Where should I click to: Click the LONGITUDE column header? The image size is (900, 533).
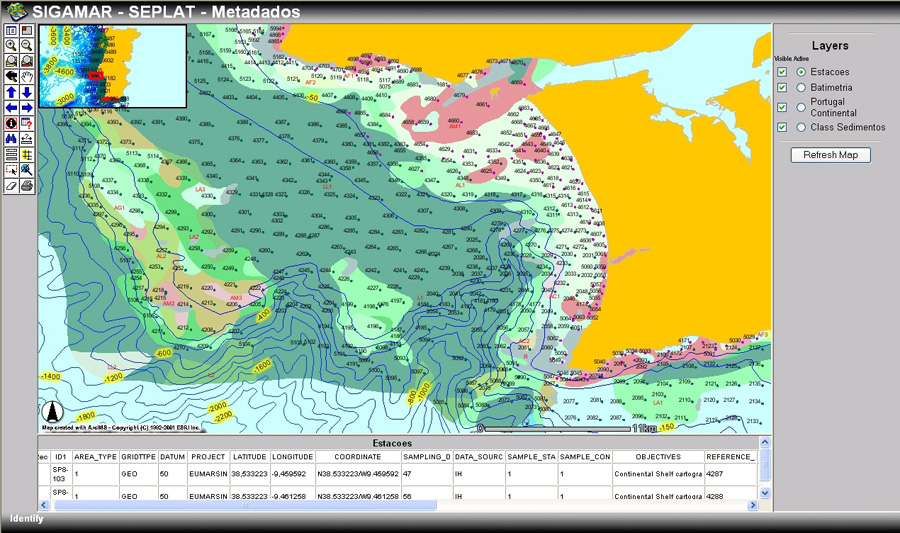pyautogui.click(x=292, y=457)
